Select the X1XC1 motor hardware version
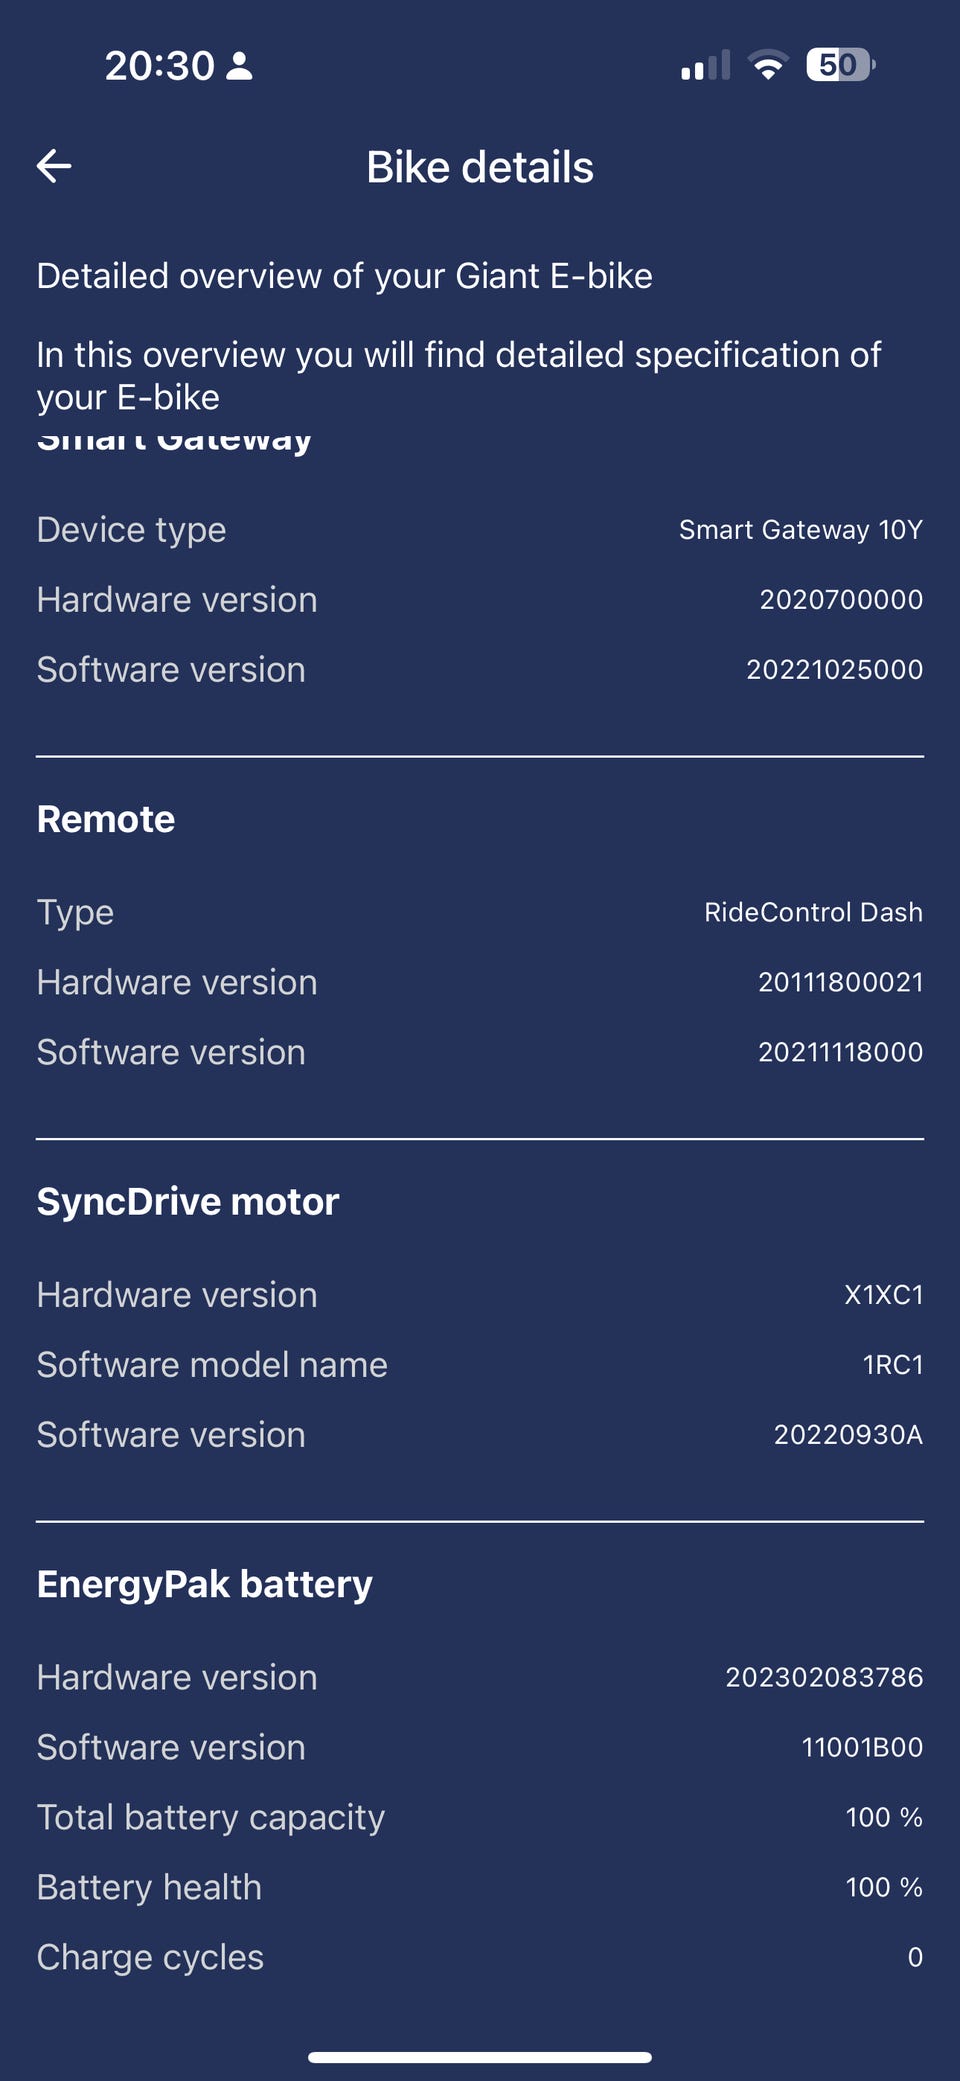The image size is (960, 2081). pyautogui.click(x=883, y=1295)
